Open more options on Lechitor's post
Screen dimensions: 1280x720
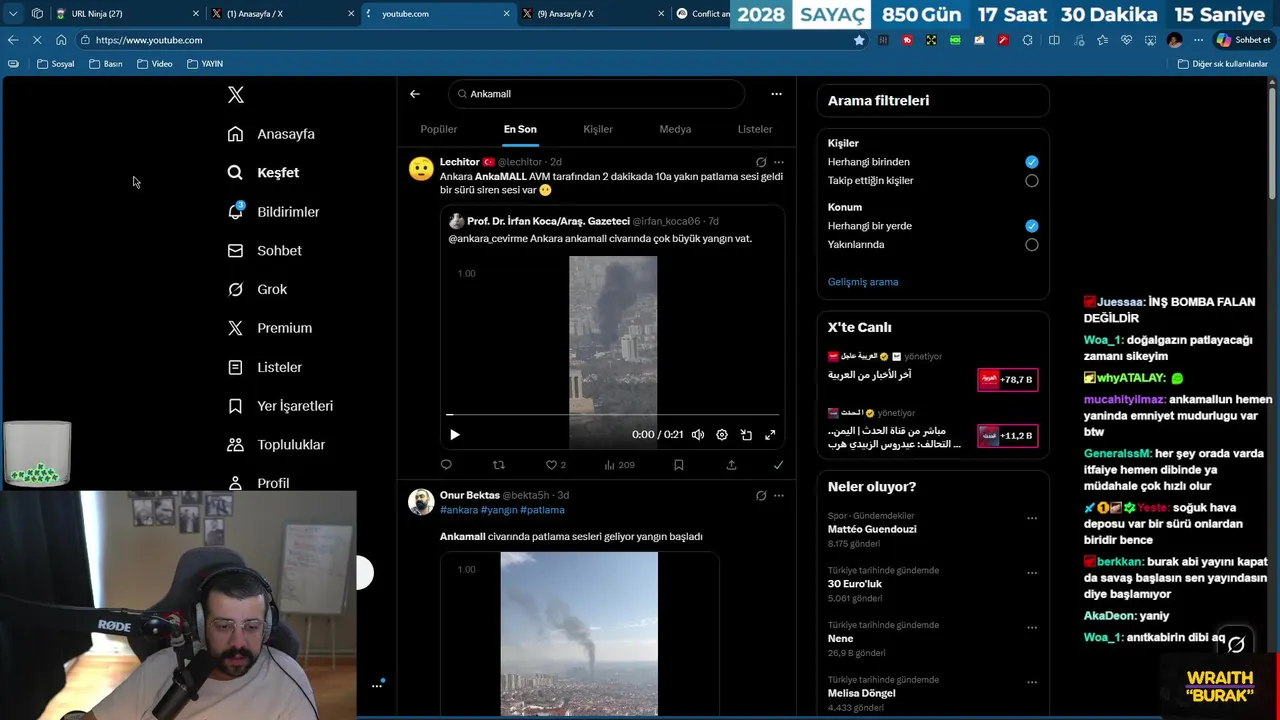(x=779, y=162)
